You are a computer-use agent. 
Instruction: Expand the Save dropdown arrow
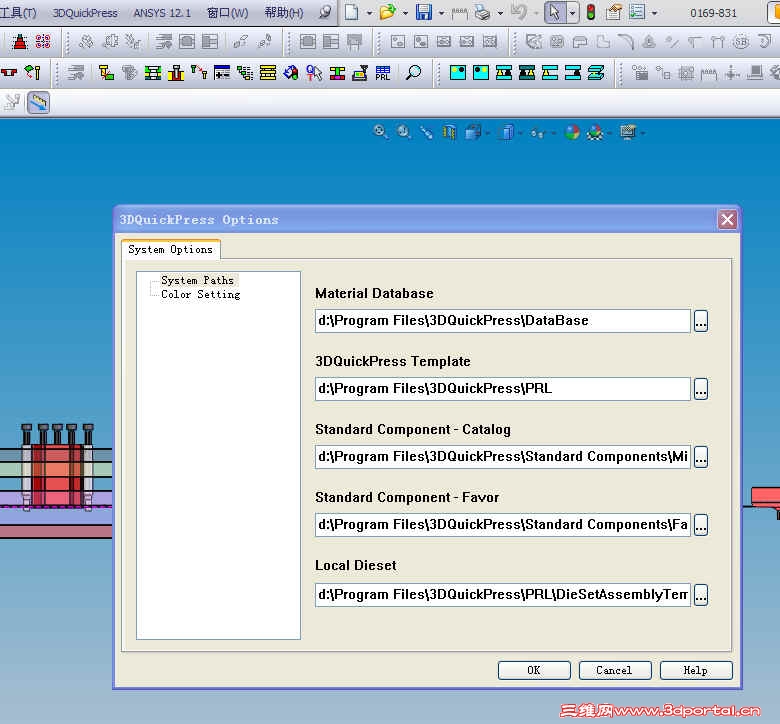[441, 13]
